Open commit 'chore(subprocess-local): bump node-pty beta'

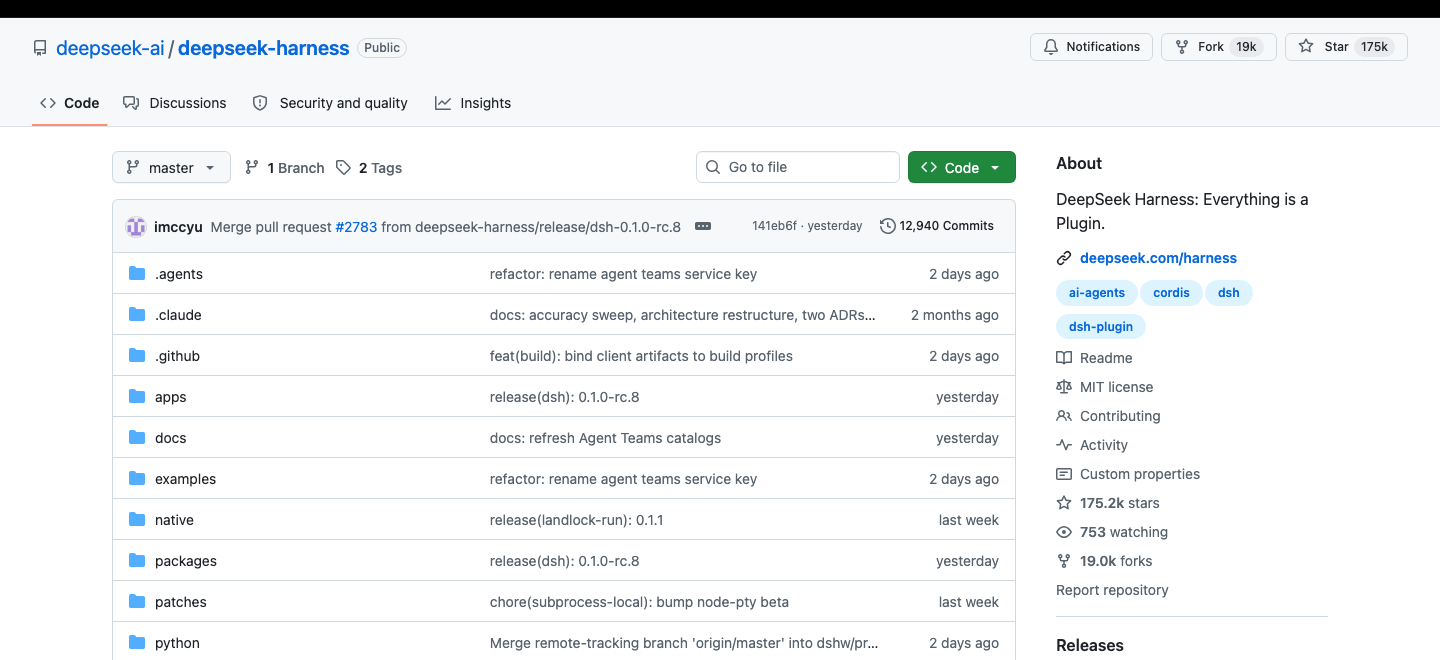coord(639,602)
